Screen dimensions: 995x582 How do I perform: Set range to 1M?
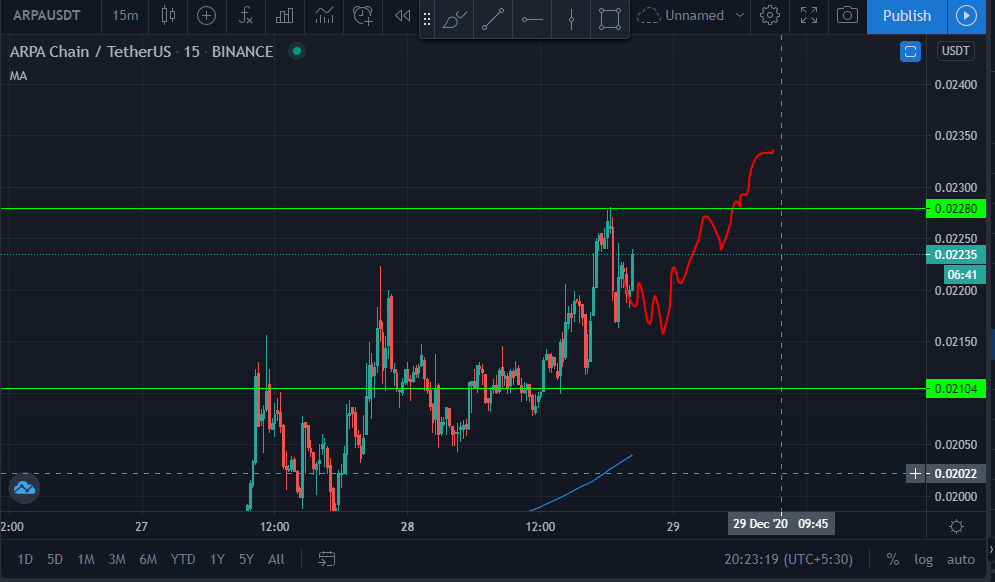(86, 559)
